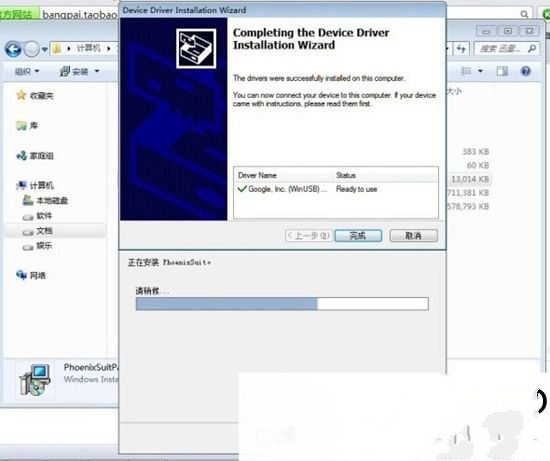Select 家庭组 in the navigation pane
This screenshot has height=461, width=550.
41,155
